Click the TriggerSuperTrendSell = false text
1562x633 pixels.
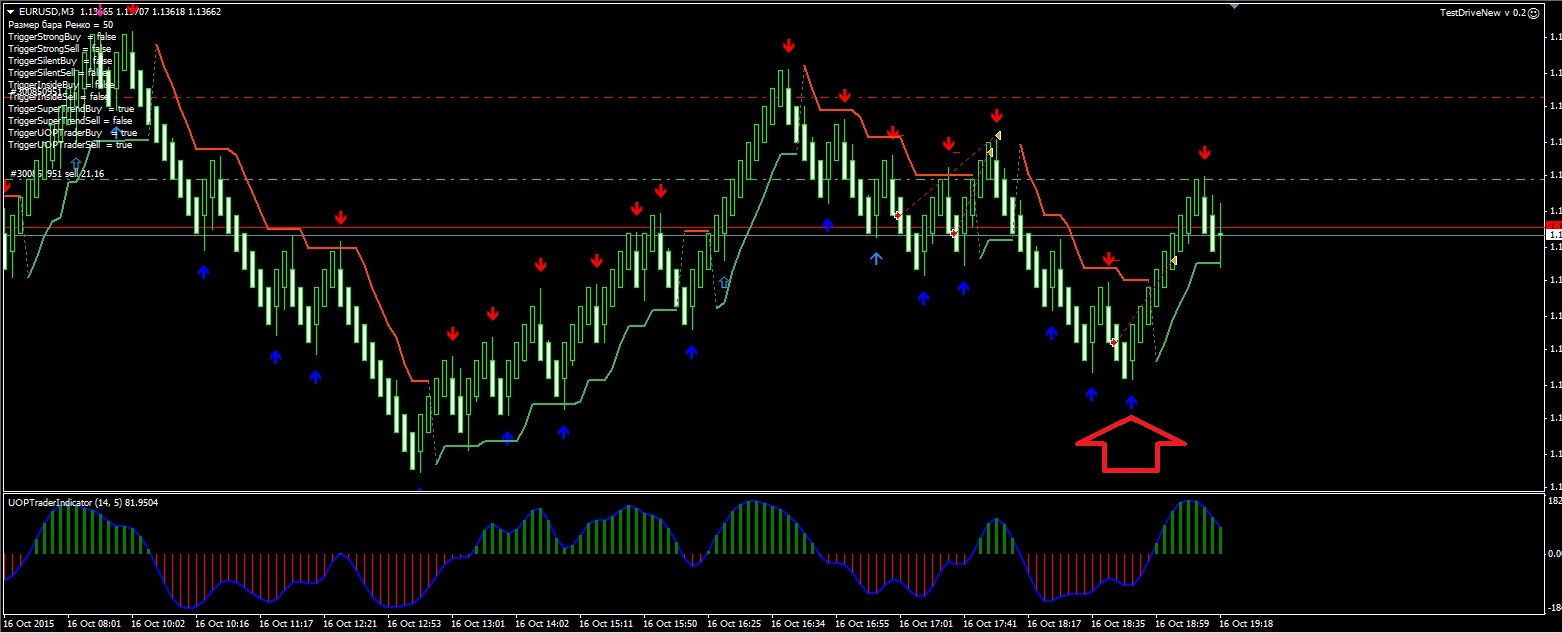pos(69,120)
